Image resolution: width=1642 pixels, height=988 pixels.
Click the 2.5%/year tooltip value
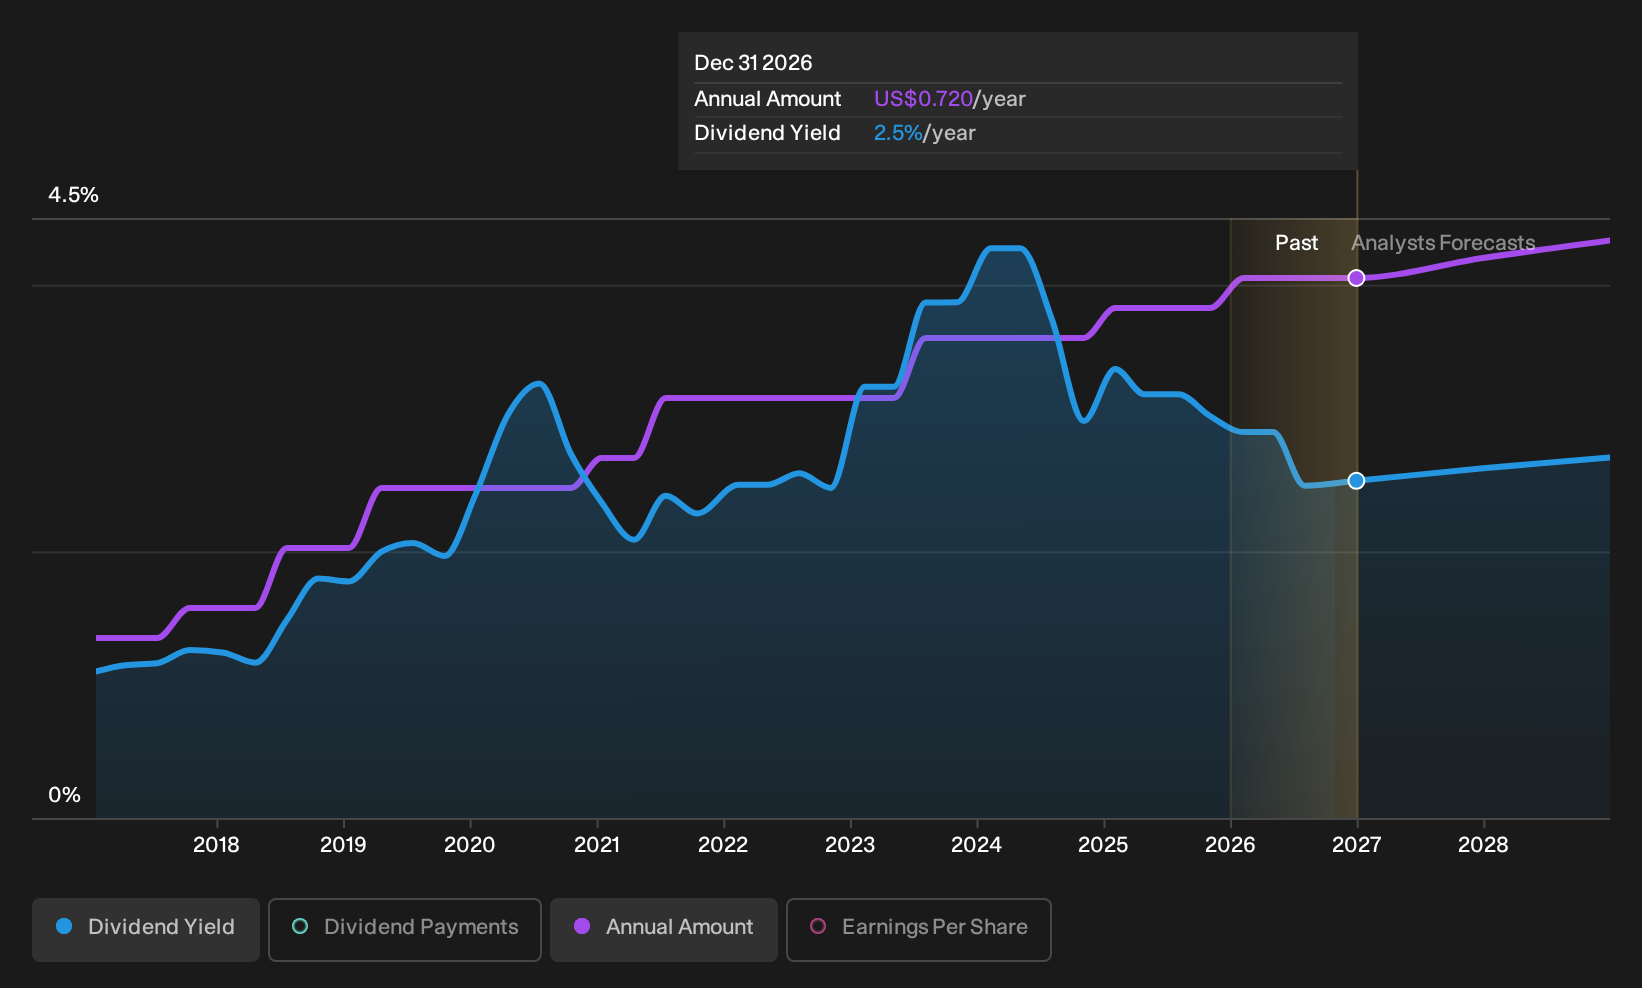coord(924,133)
